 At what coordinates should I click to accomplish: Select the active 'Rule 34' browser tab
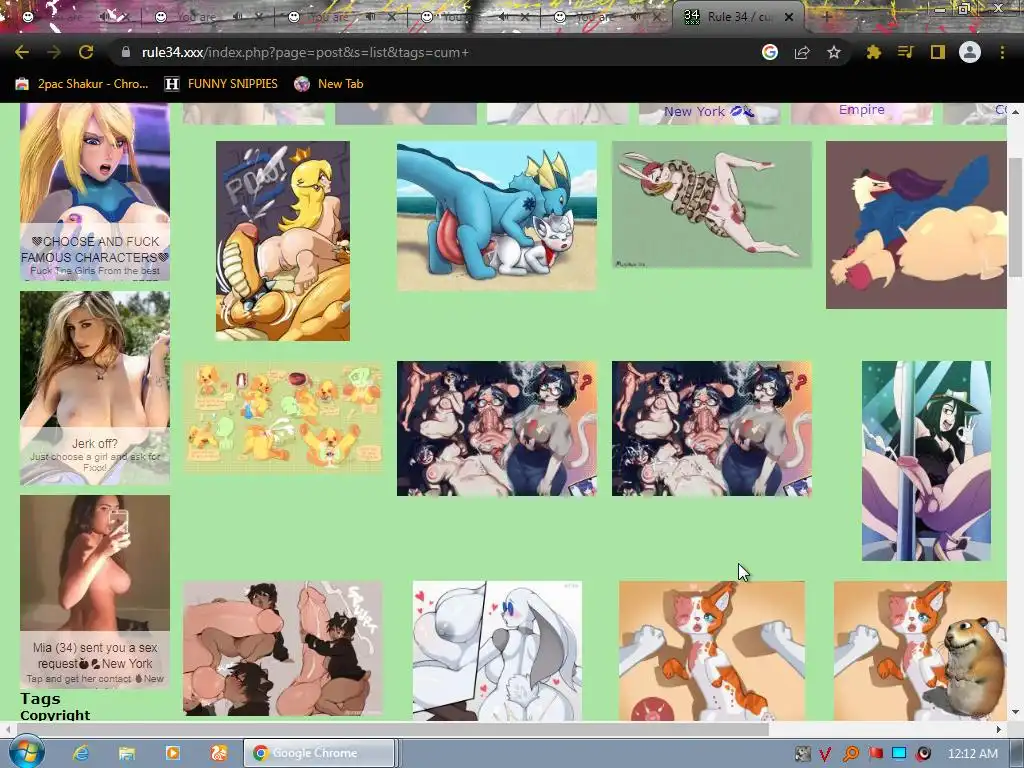(x=738, y=17)
